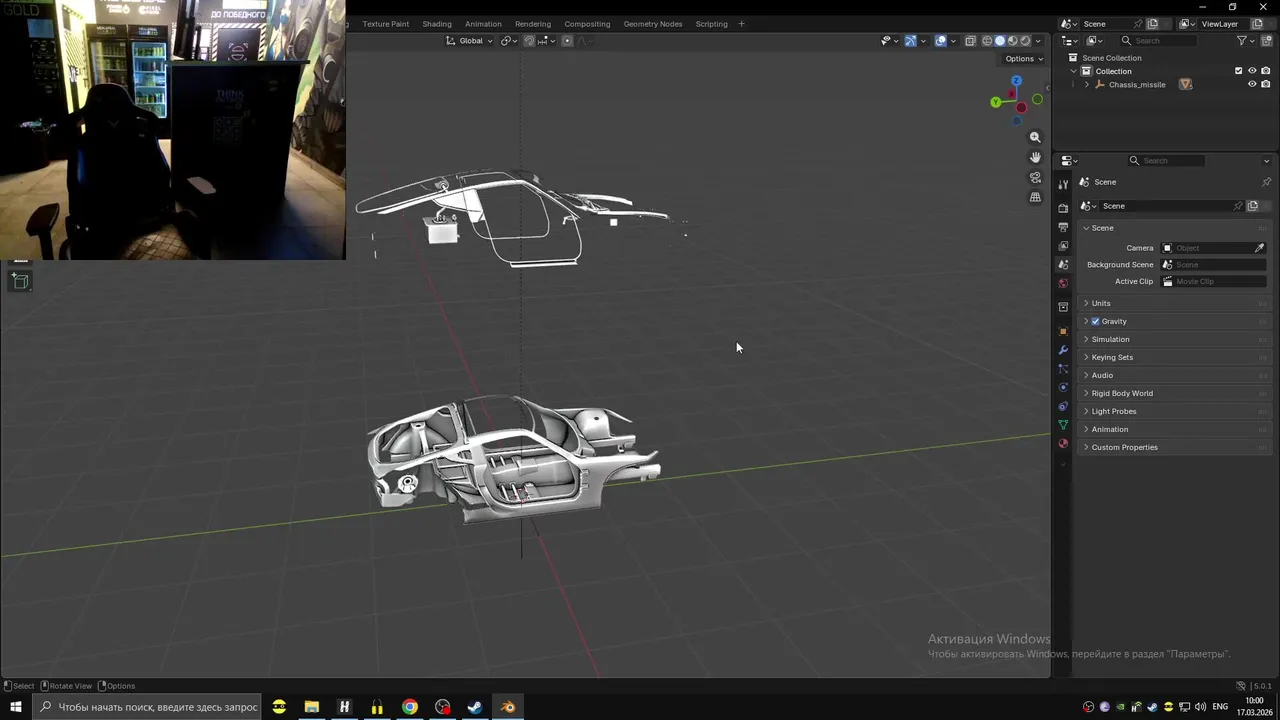This screenshot has width=1280, height=720.
Task: Open the Compositing workspace tab
Action: (587, 24)
